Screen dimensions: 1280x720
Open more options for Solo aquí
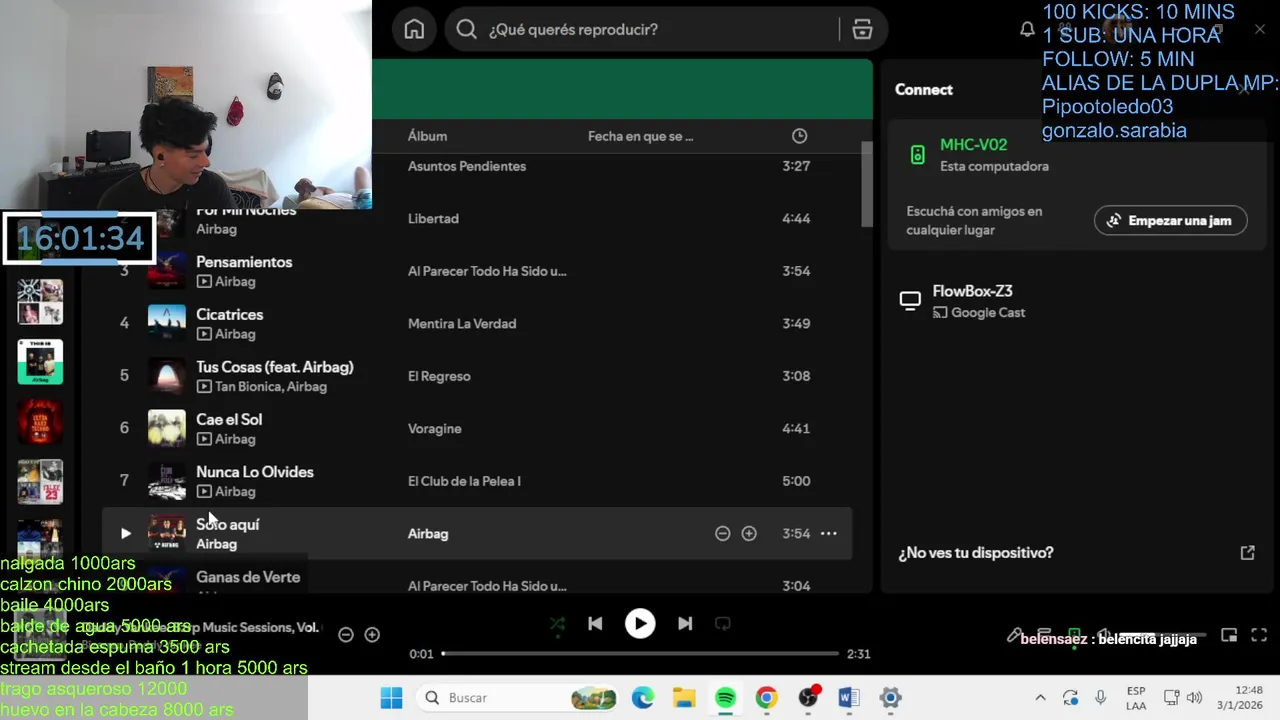click(x=829, y=534)
